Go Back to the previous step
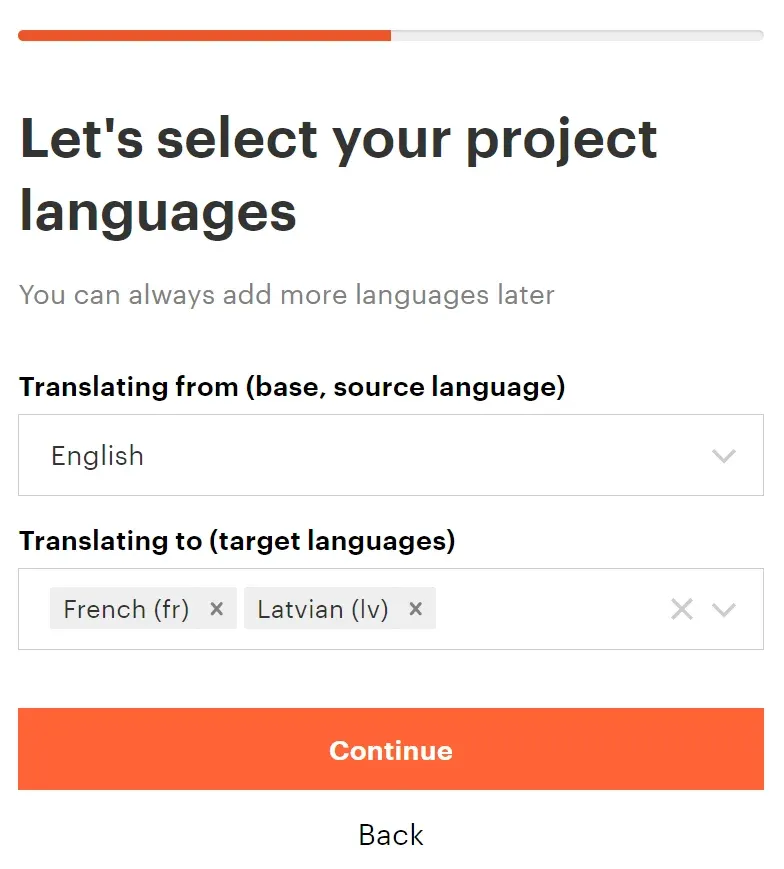784x869 pixels. click(x=390, y=835)
